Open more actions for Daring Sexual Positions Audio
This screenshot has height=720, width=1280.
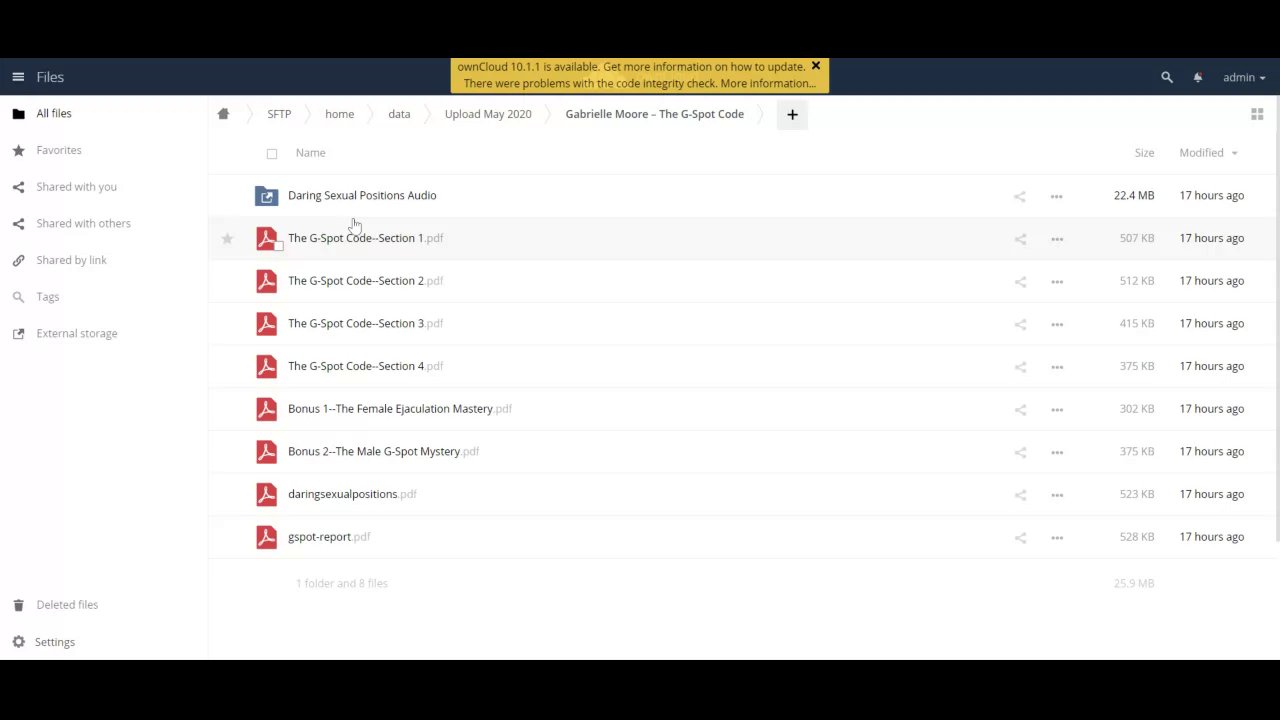[x=1057, y=196]
